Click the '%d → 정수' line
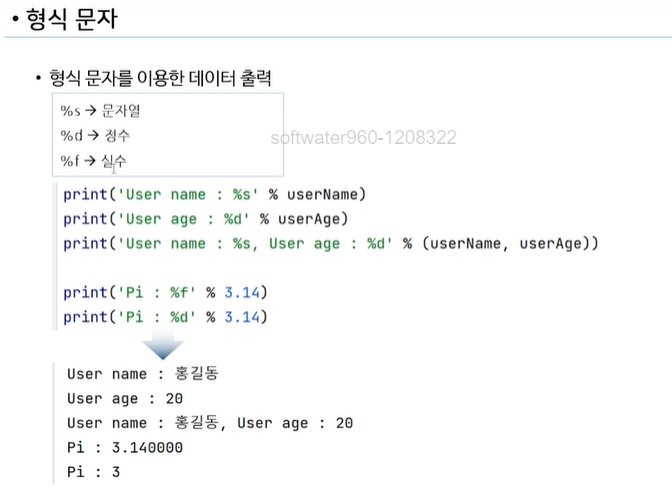This screenshot has width=672, height=487. pos(95,136)
